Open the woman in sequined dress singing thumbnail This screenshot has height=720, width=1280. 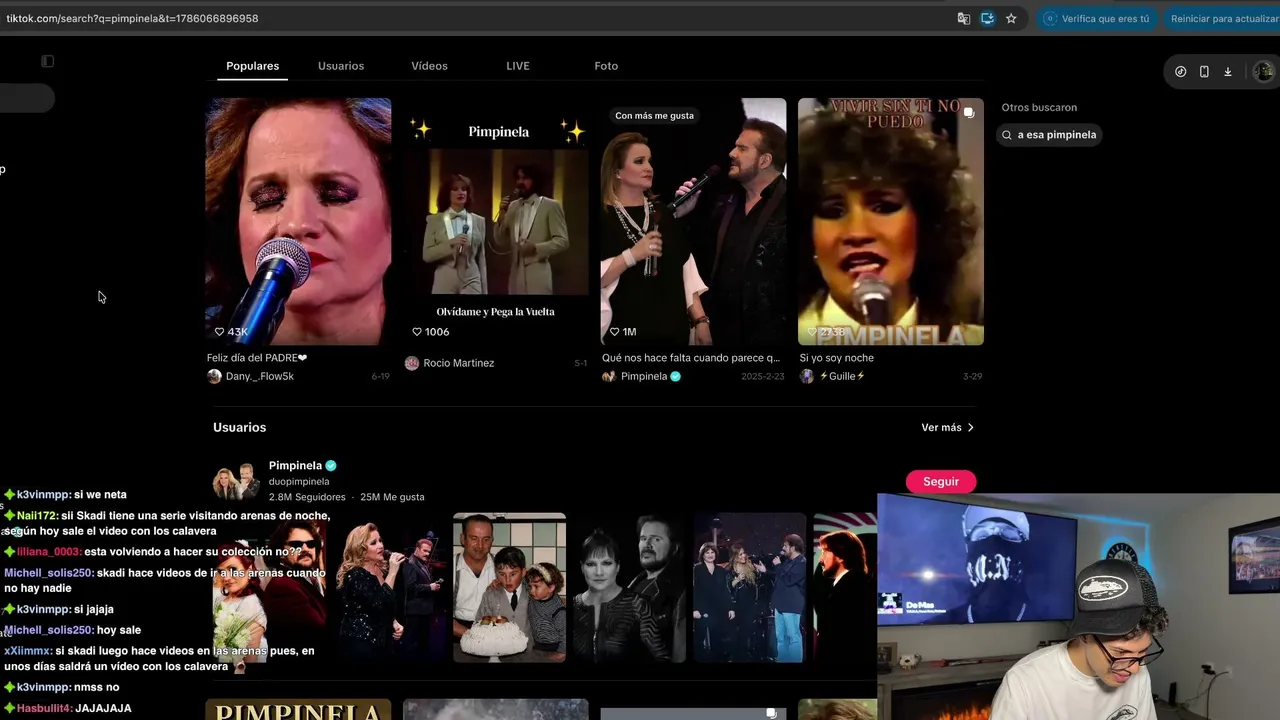[x=389, y=588]
